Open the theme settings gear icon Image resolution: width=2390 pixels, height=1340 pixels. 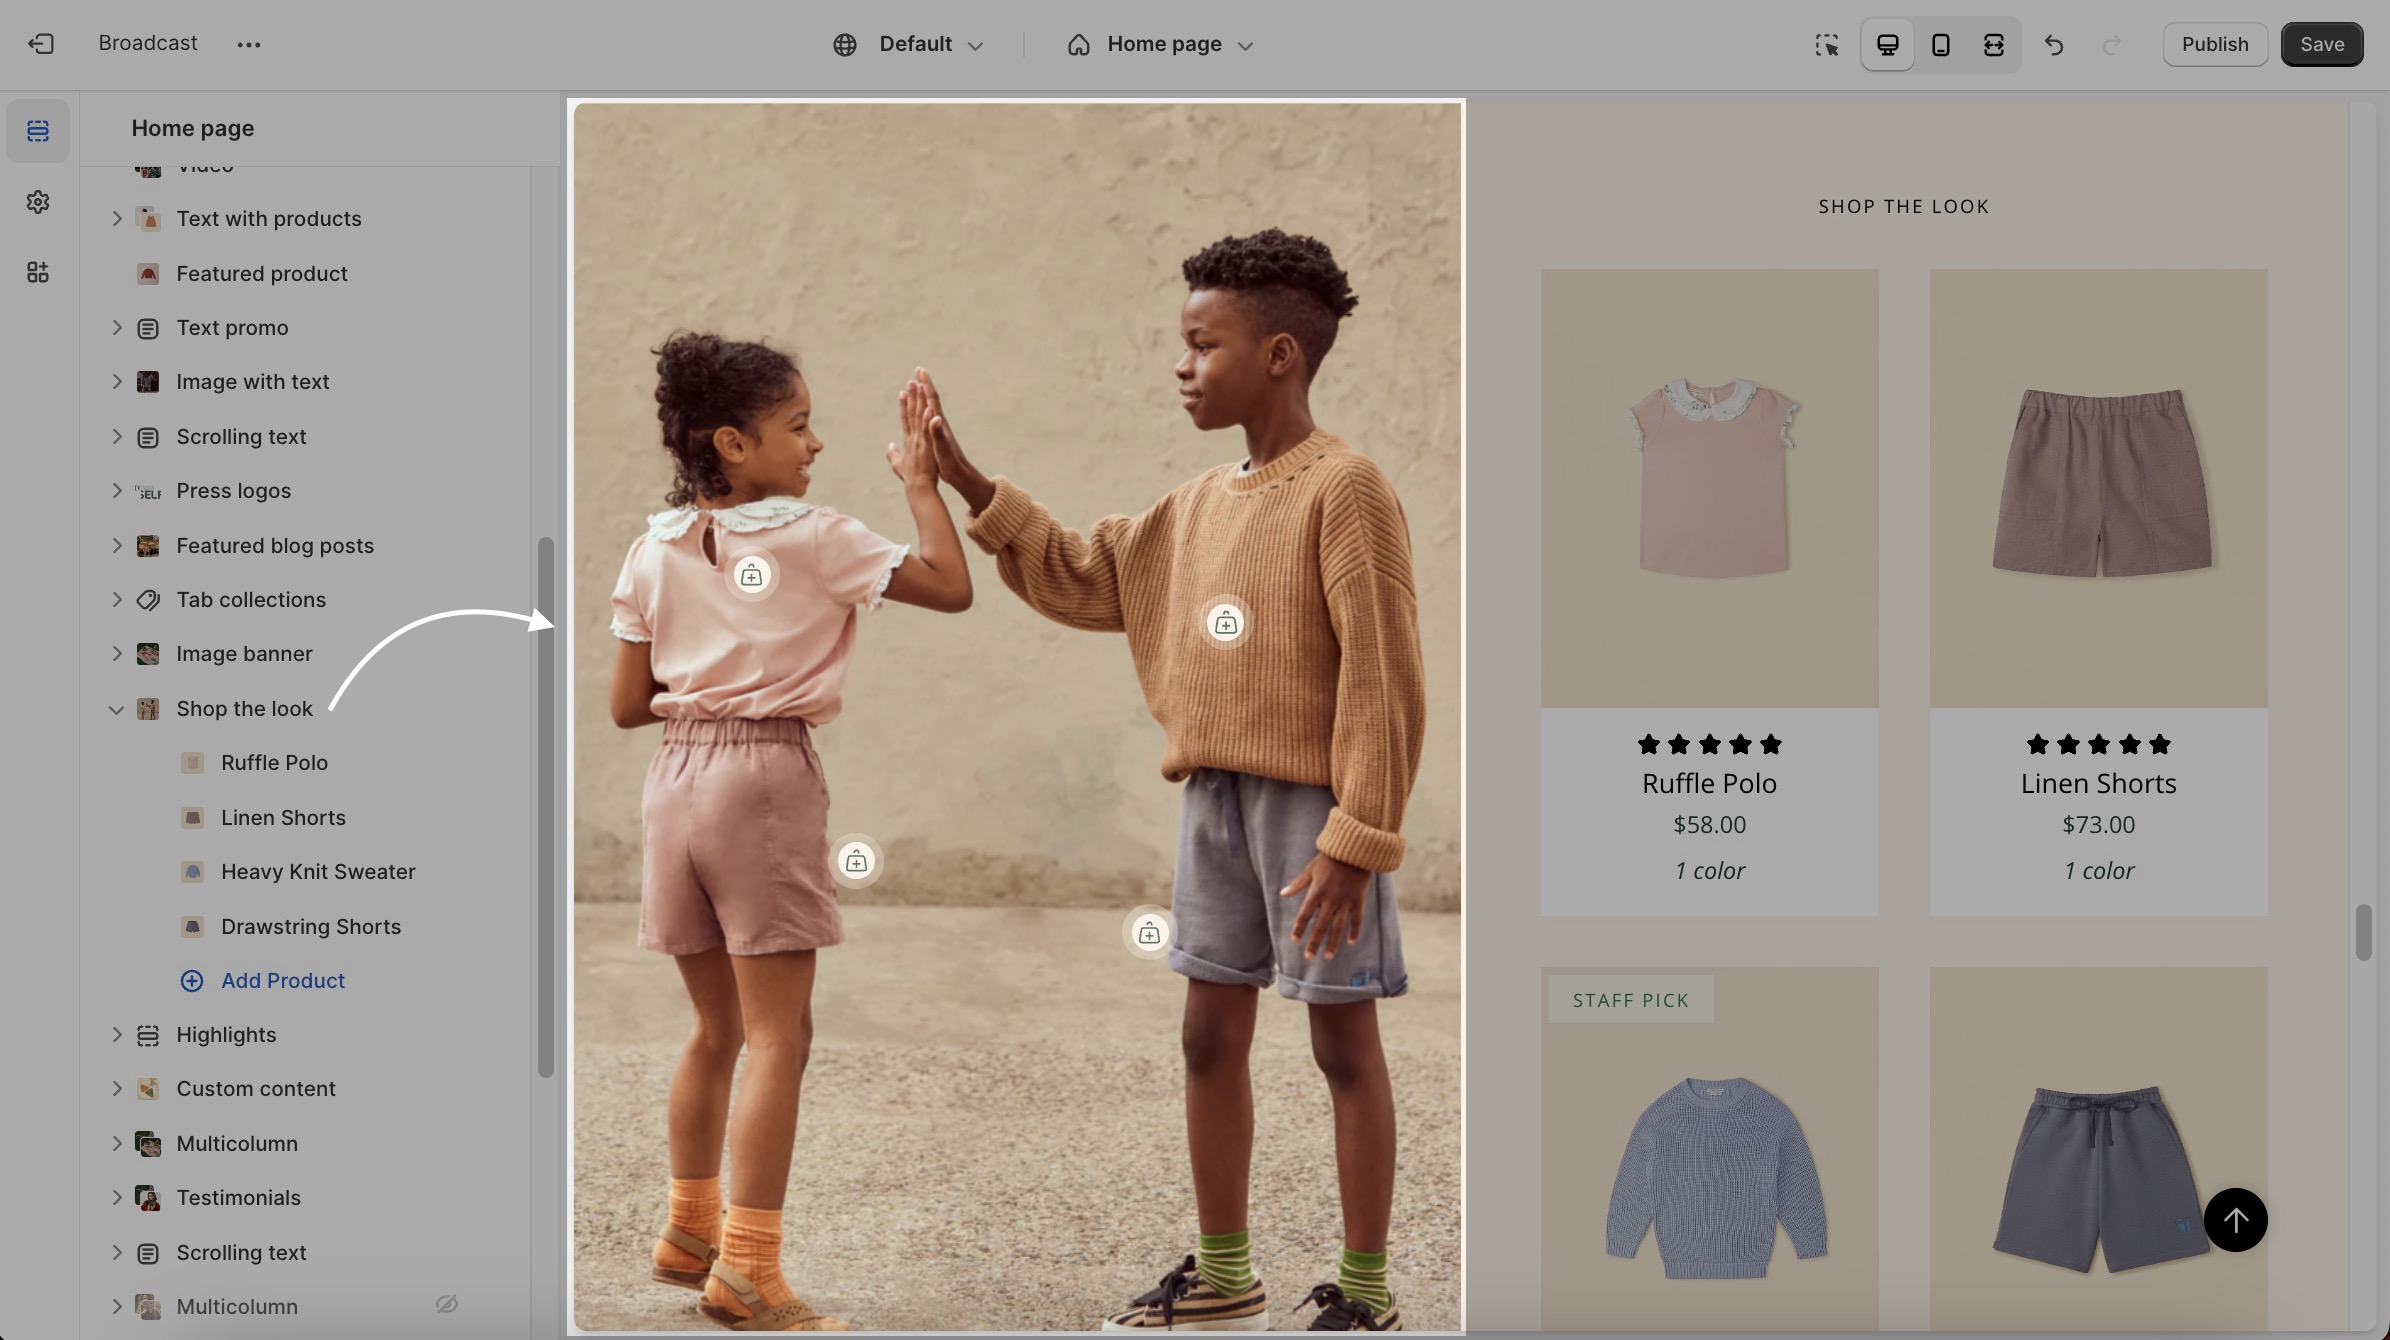click(38, 202)
